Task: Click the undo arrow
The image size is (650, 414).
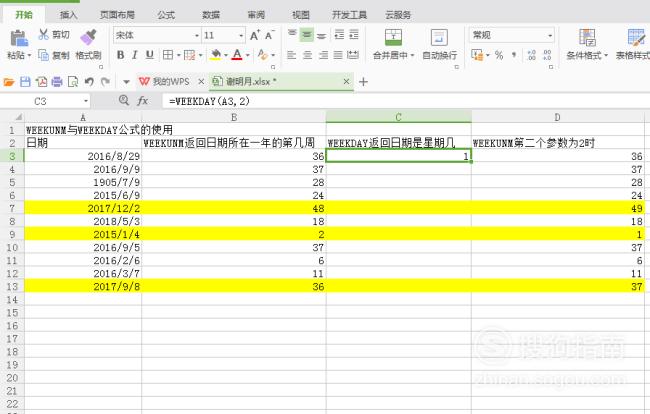Action: pos(89,82)
